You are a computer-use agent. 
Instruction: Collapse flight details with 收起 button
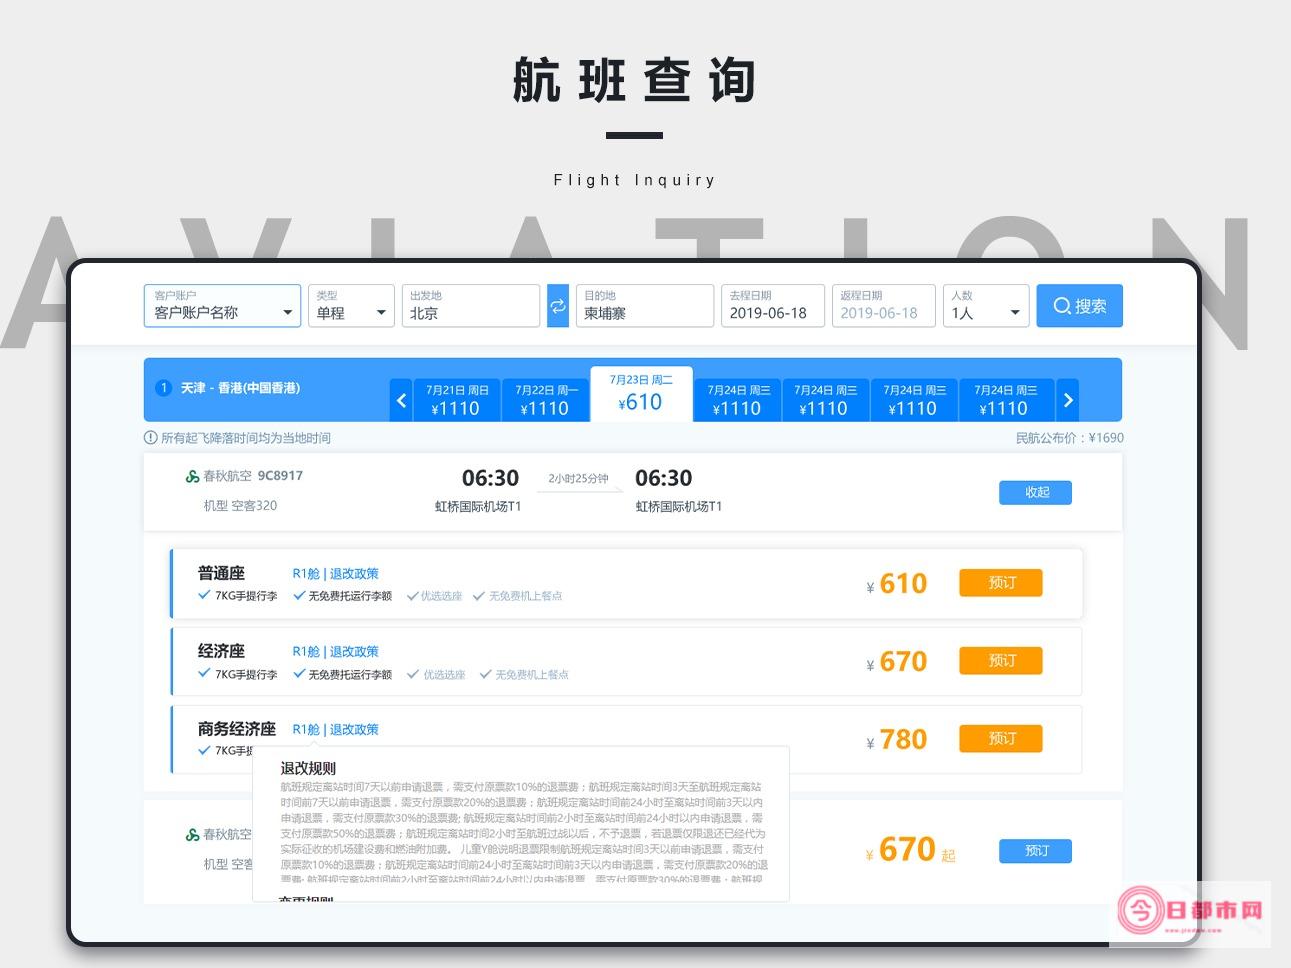1035,492
